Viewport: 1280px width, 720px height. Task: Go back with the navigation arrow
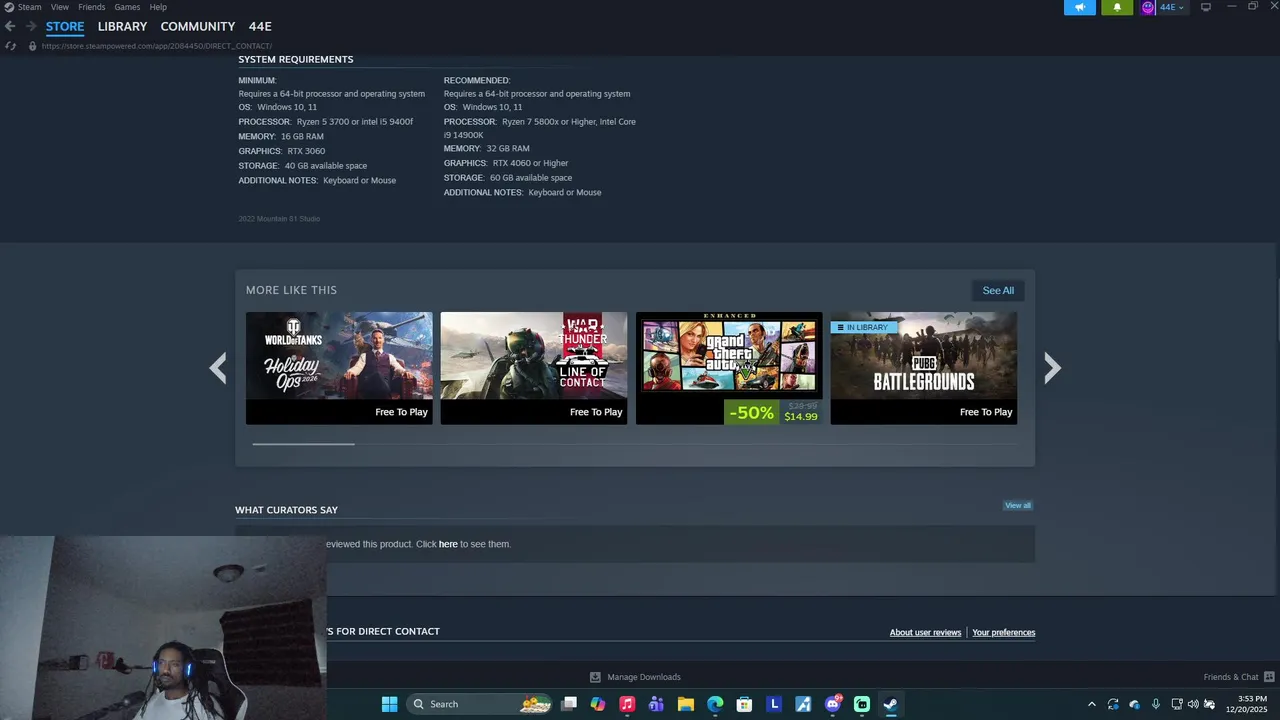coord(10,26)
